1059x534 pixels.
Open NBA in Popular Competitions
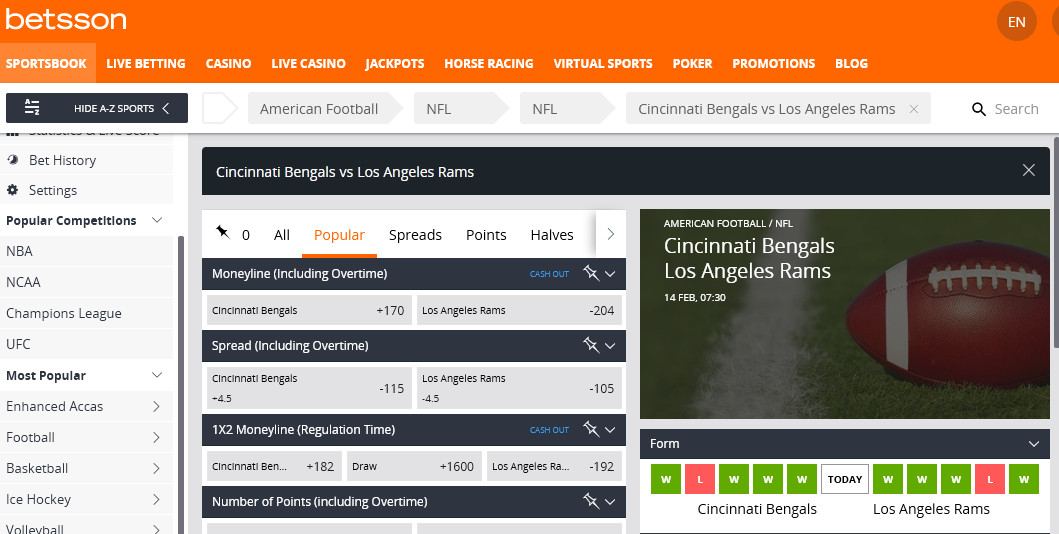[x=86, y=251]
